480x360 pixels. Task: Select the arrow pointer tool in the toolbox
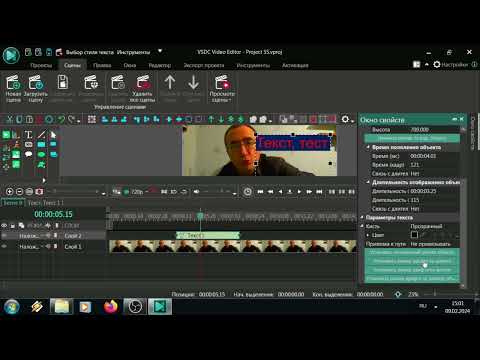tap(53, 135)
